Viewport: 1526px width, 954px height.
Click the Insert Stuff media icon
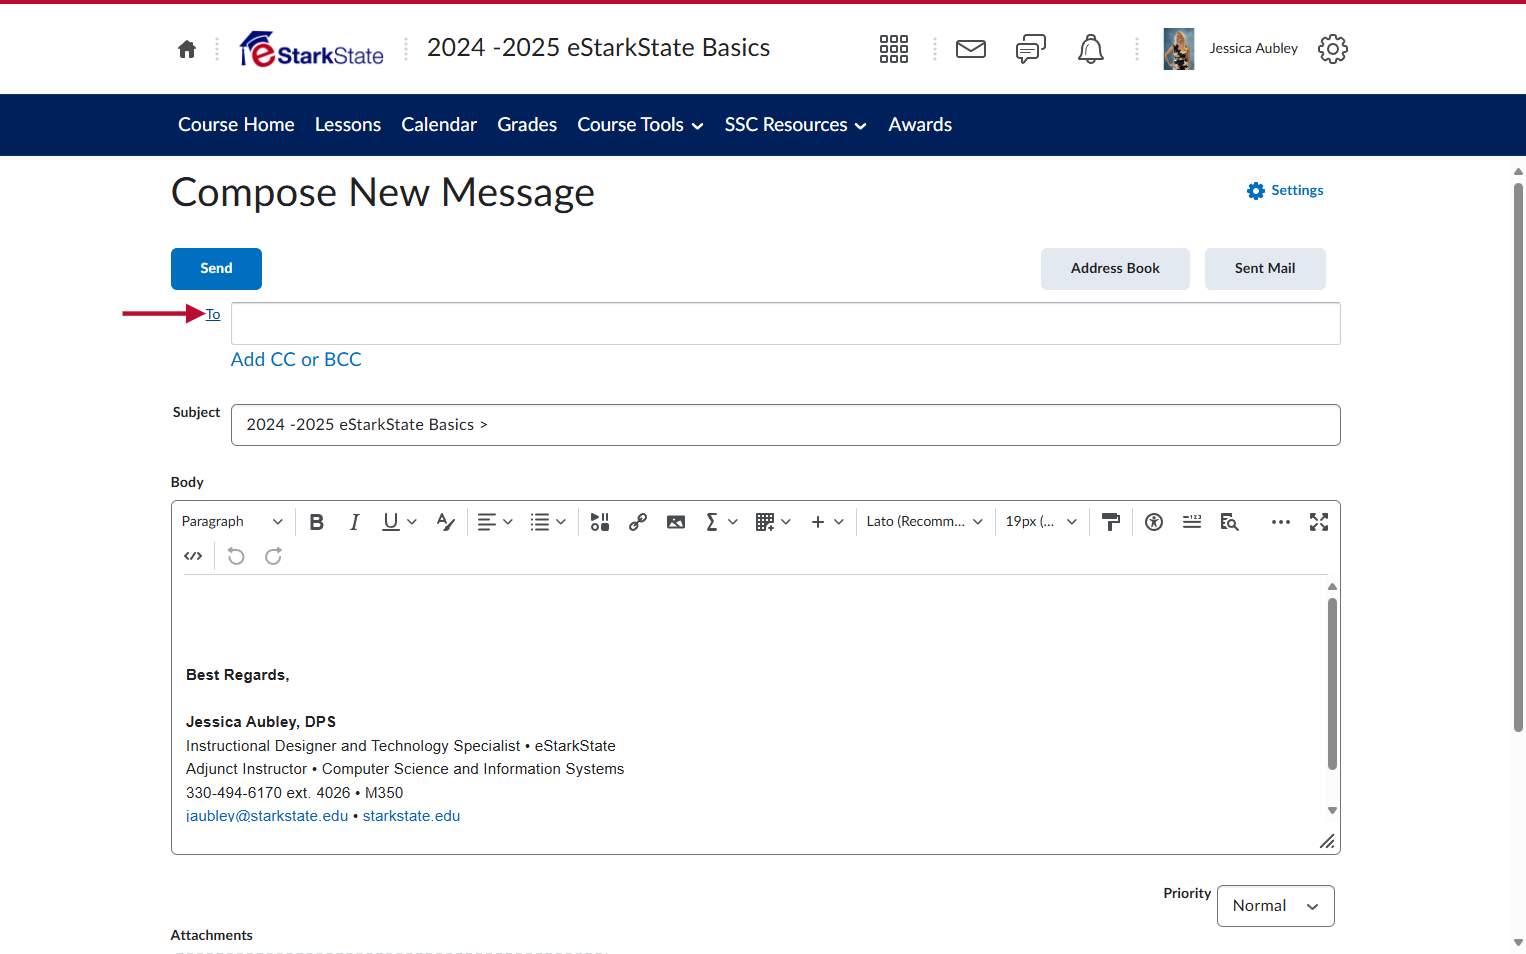pos(600,522)
